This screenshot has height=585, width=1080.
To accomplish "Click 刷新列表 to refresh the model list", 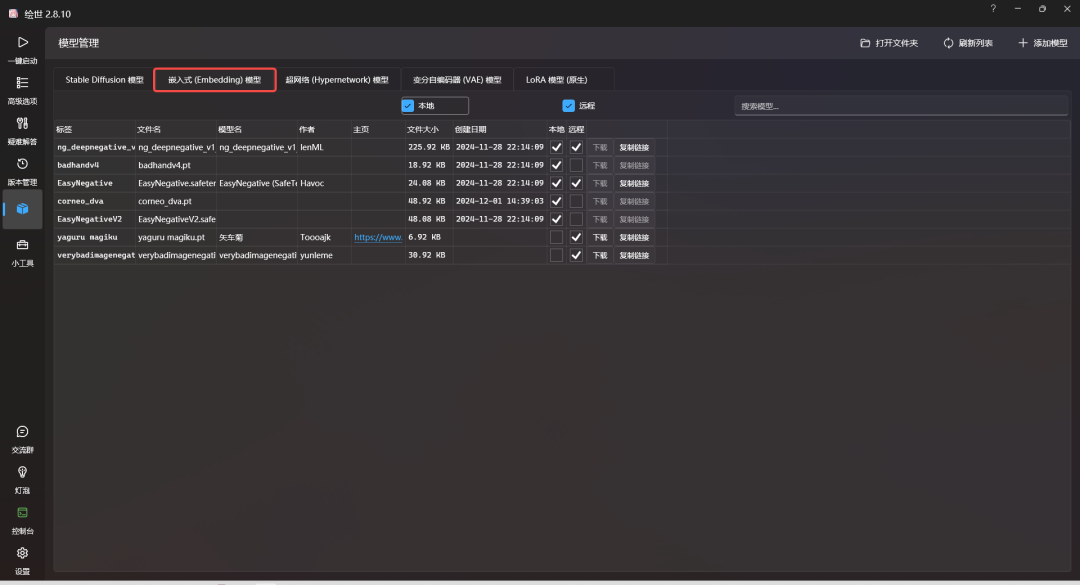I will pyautogui.click(x=968, y=43).
